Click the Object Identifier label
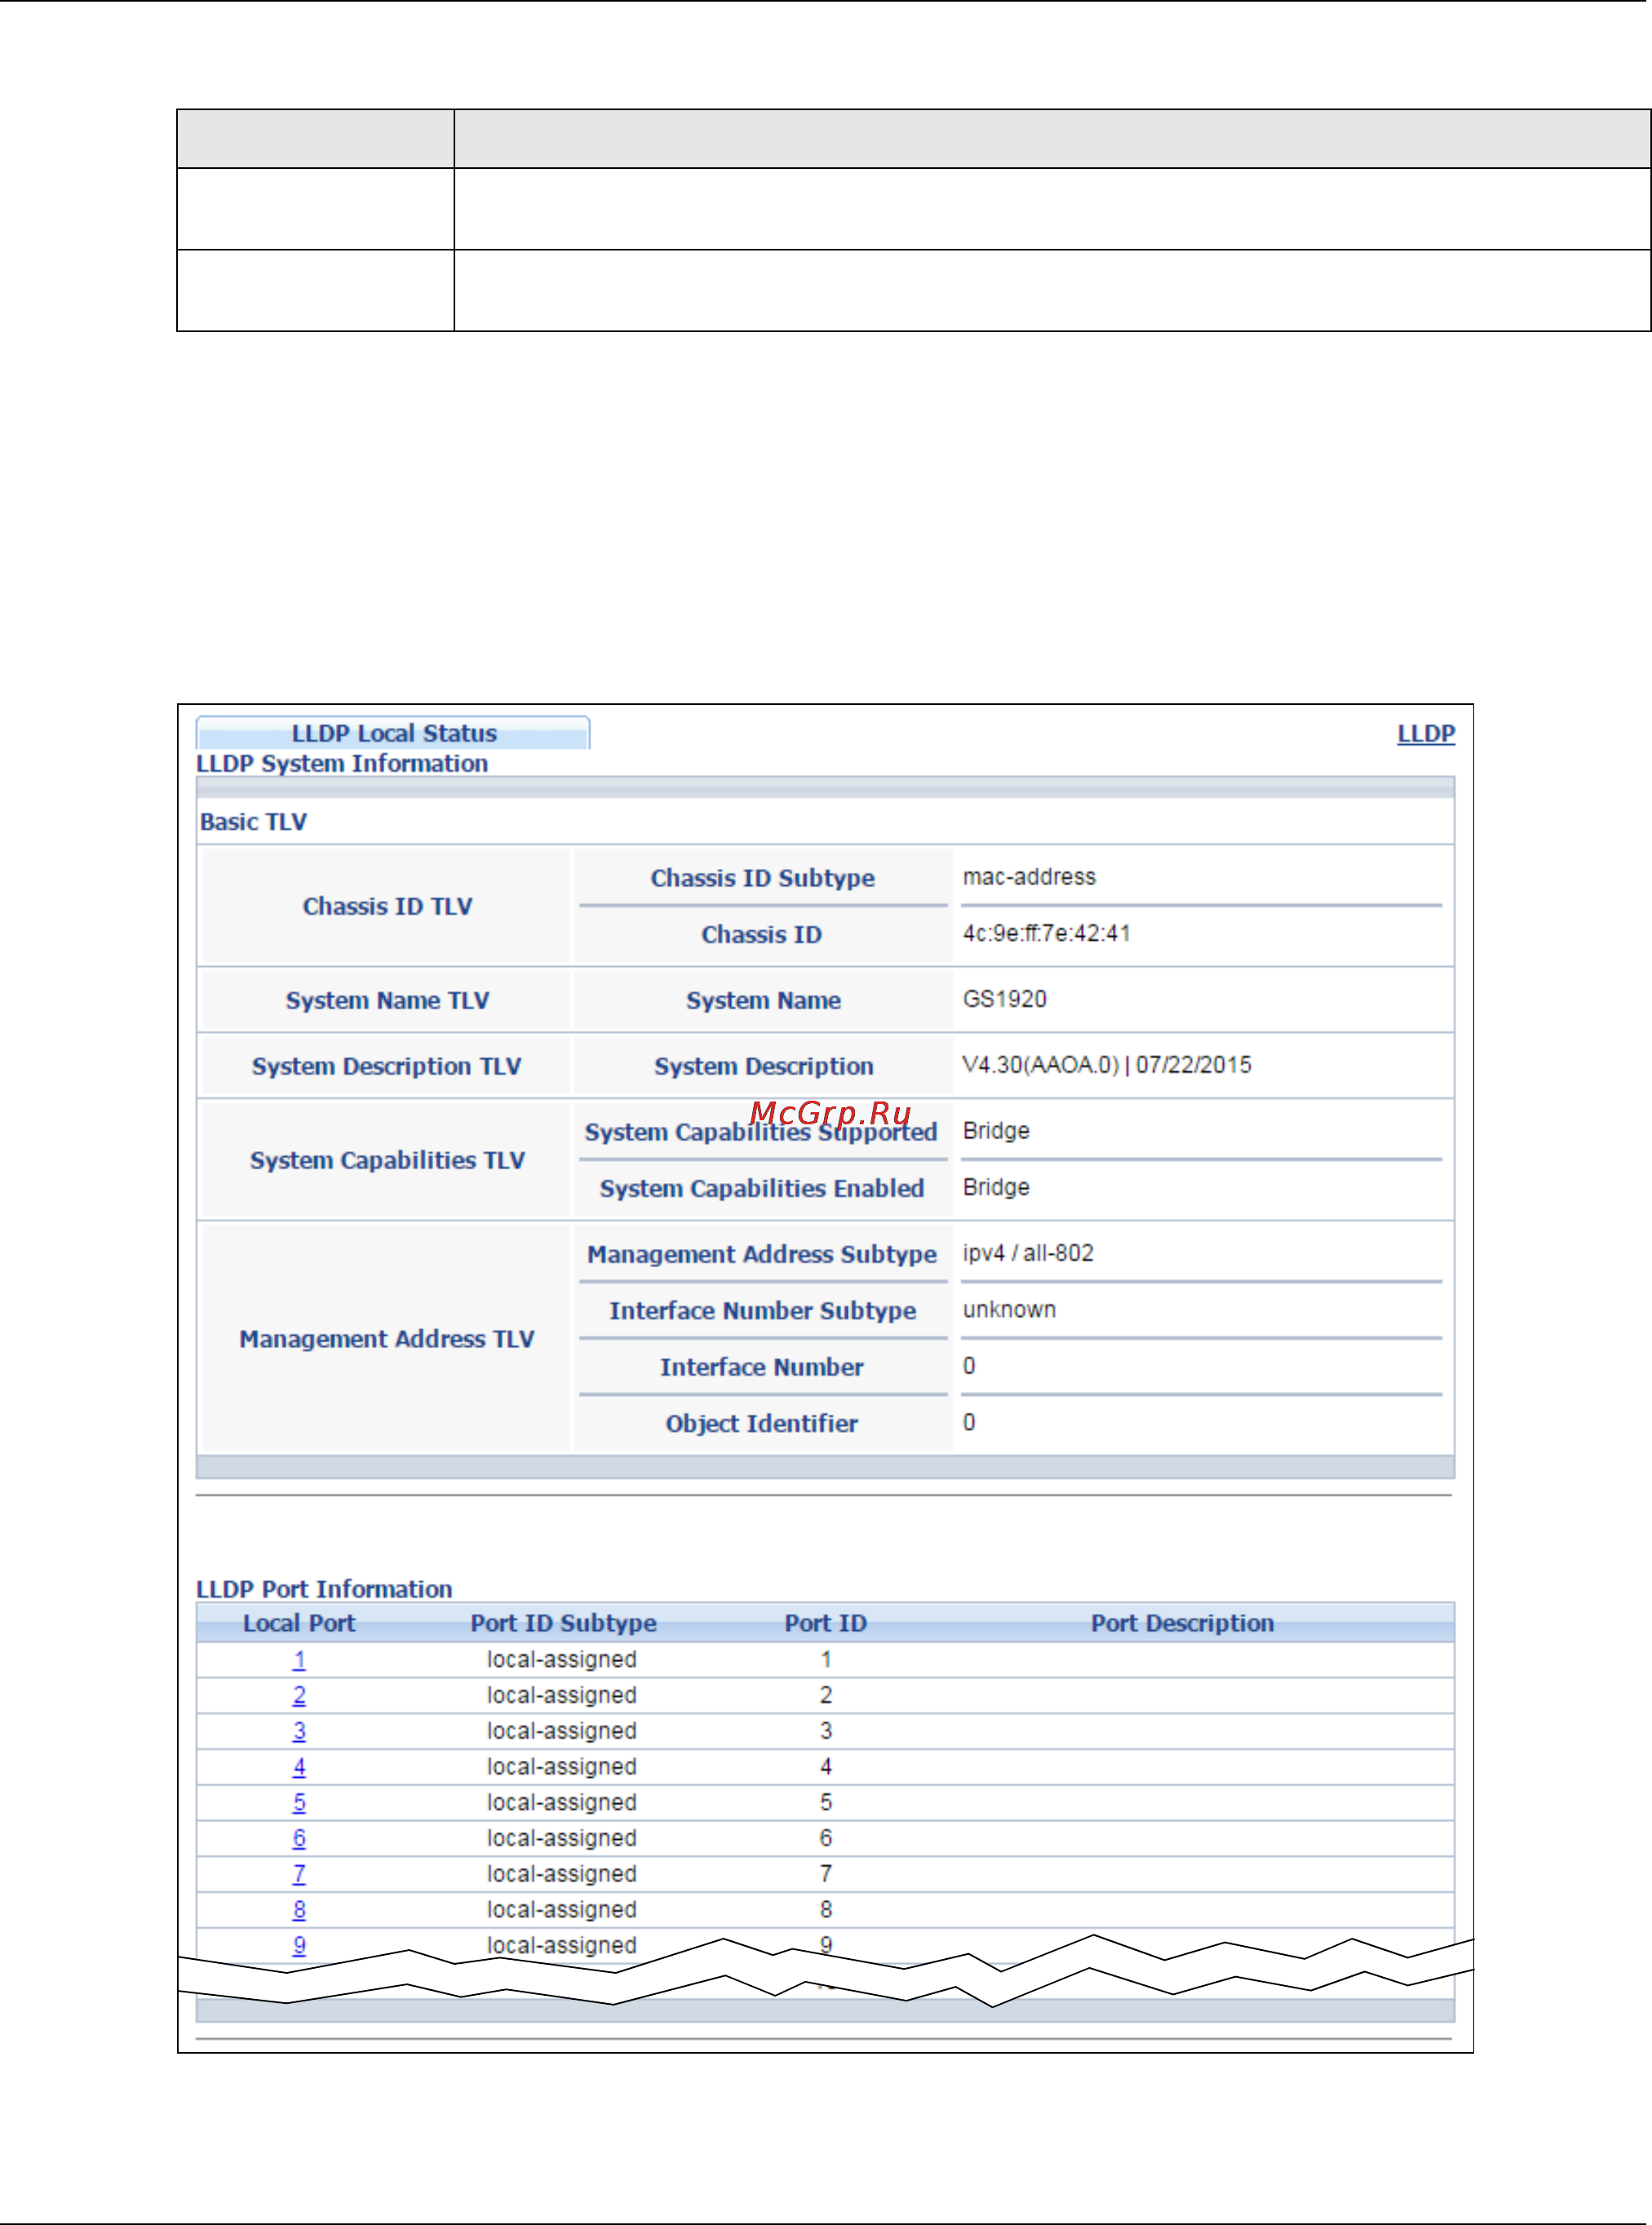 click(x=761, y=1423)
